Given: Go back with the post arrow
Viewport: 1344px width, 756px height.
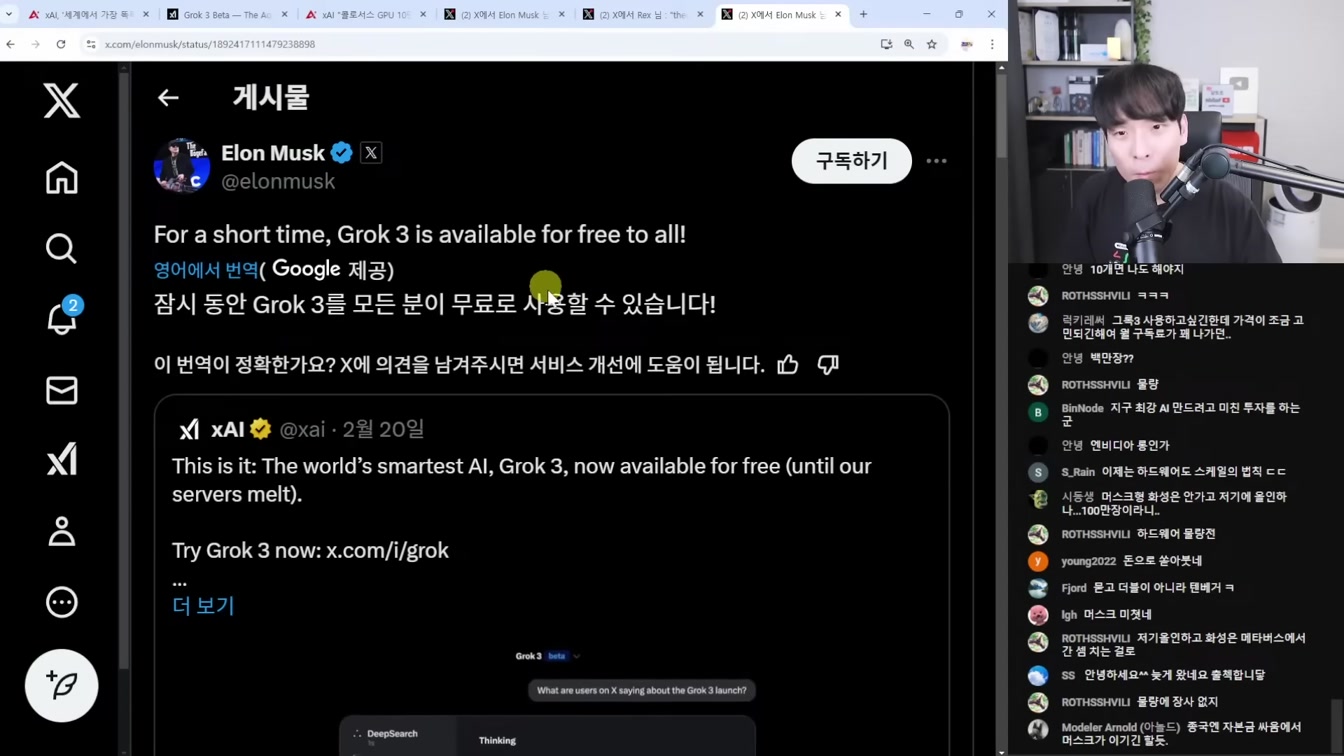Looking at the screenshot, I should click(x=168, y=98).
